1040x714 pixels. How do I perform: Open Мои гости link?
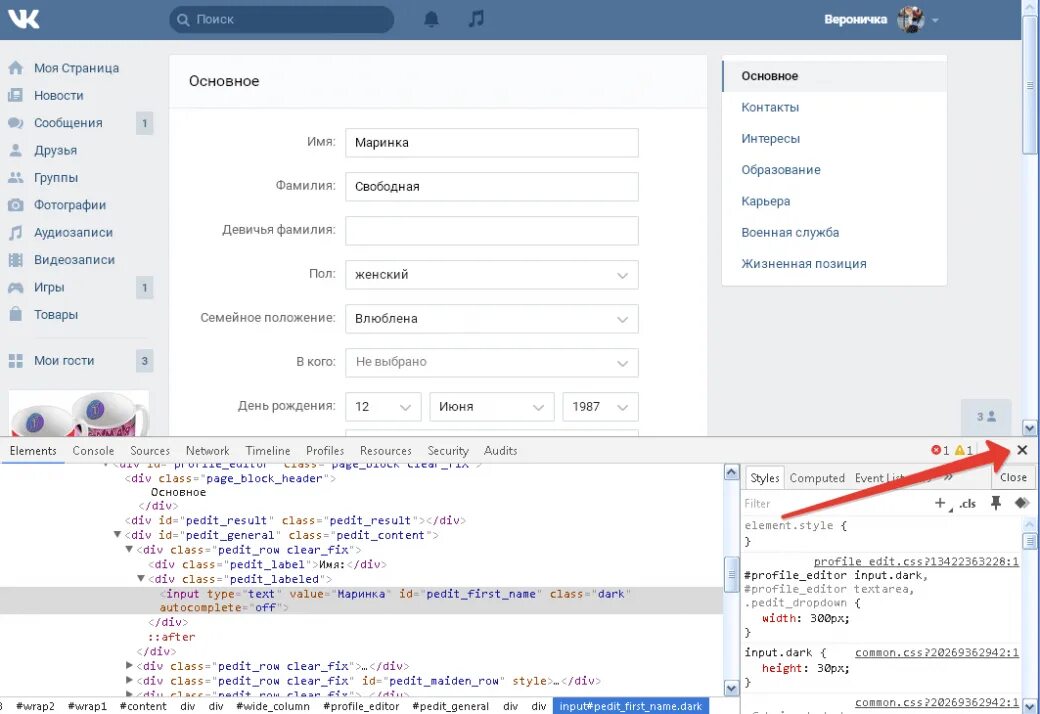point(64,361)
